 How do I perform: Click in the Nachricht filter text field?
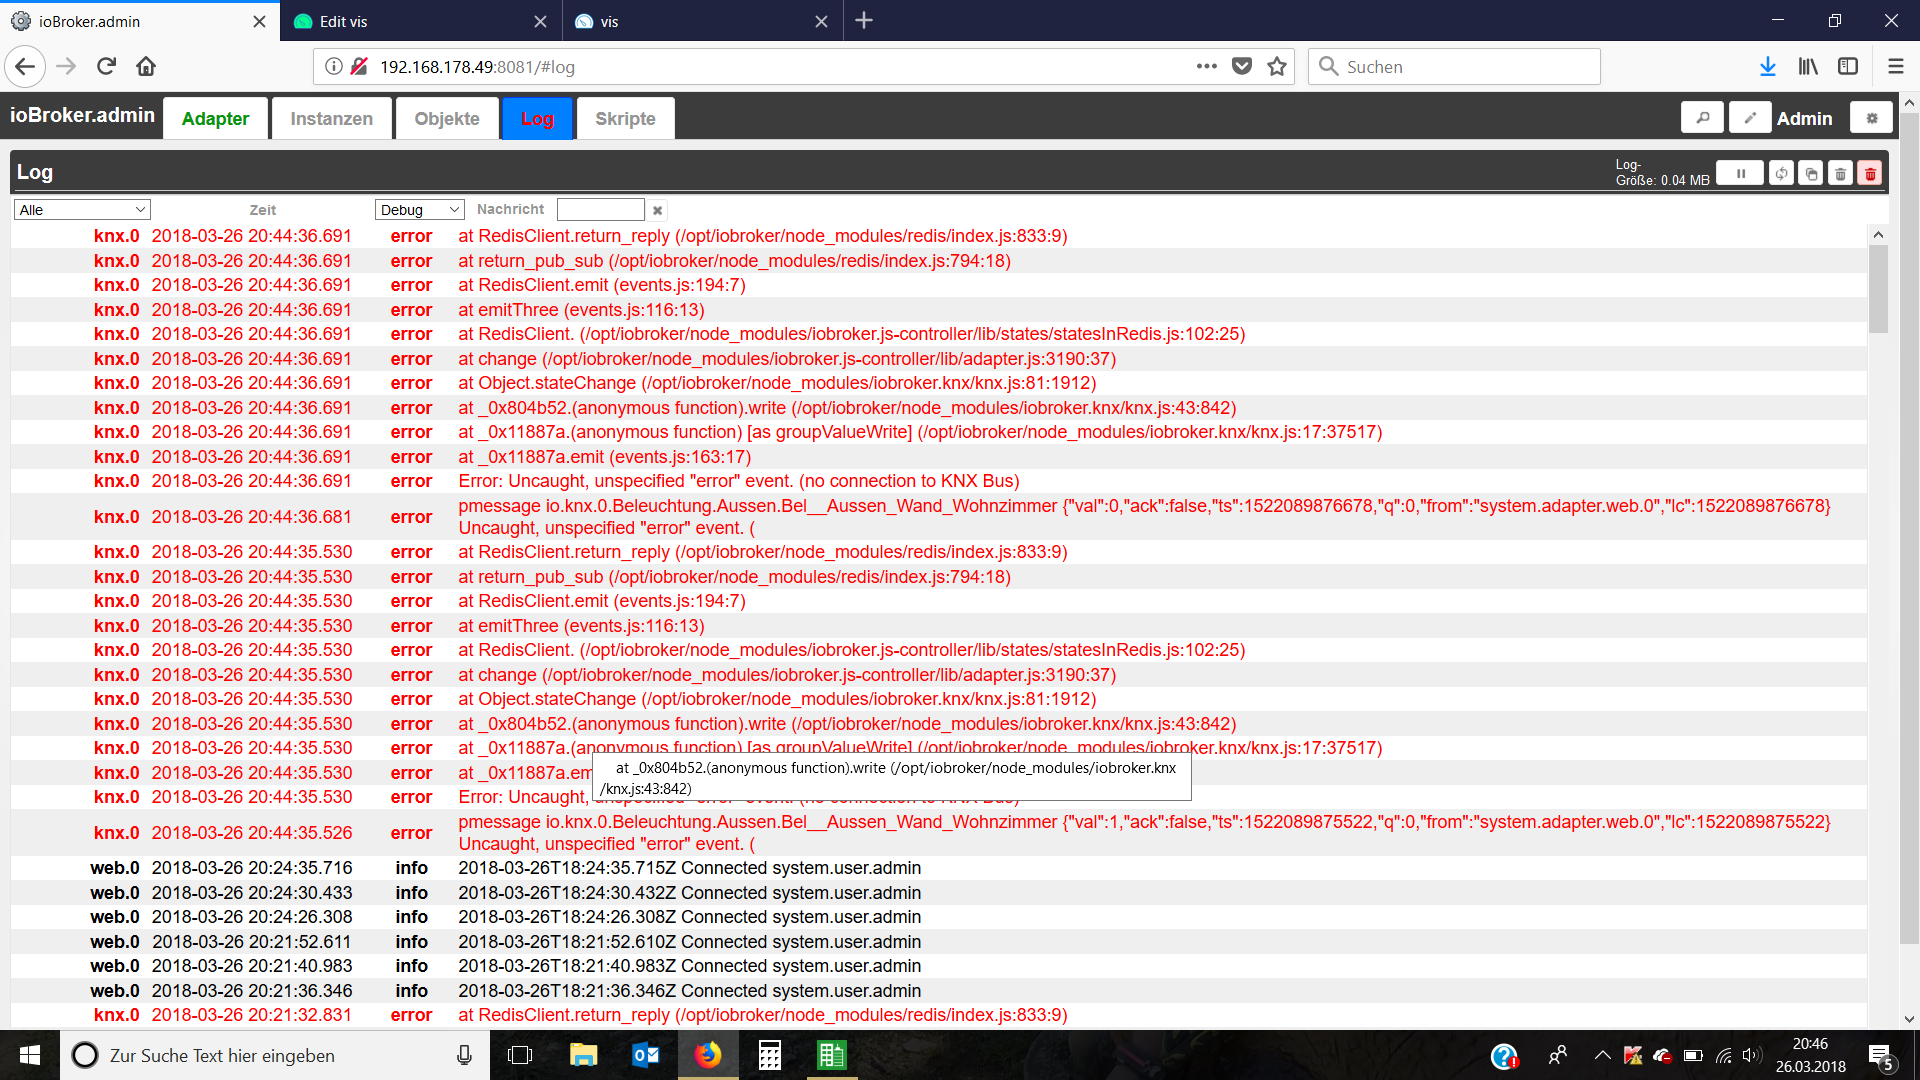click(x=600, y=209)
